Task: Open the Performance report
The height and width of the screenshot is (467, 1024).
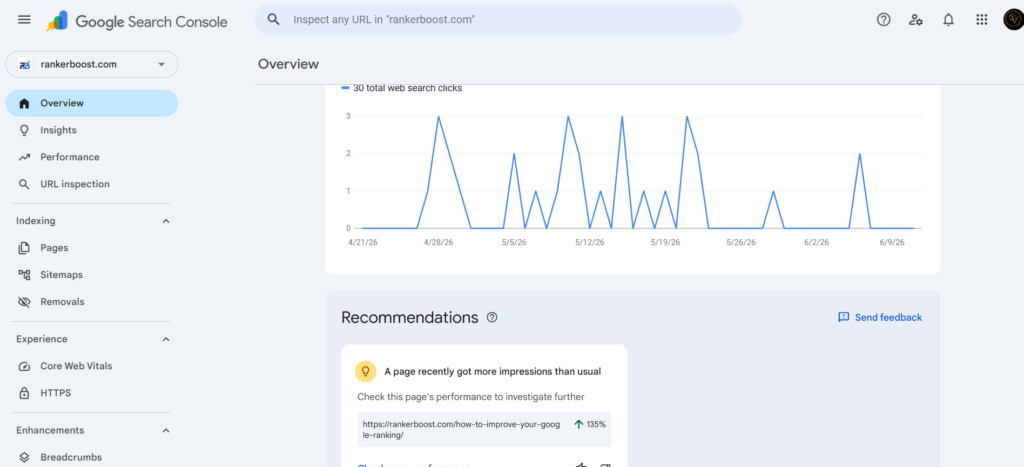Action: 91,157
